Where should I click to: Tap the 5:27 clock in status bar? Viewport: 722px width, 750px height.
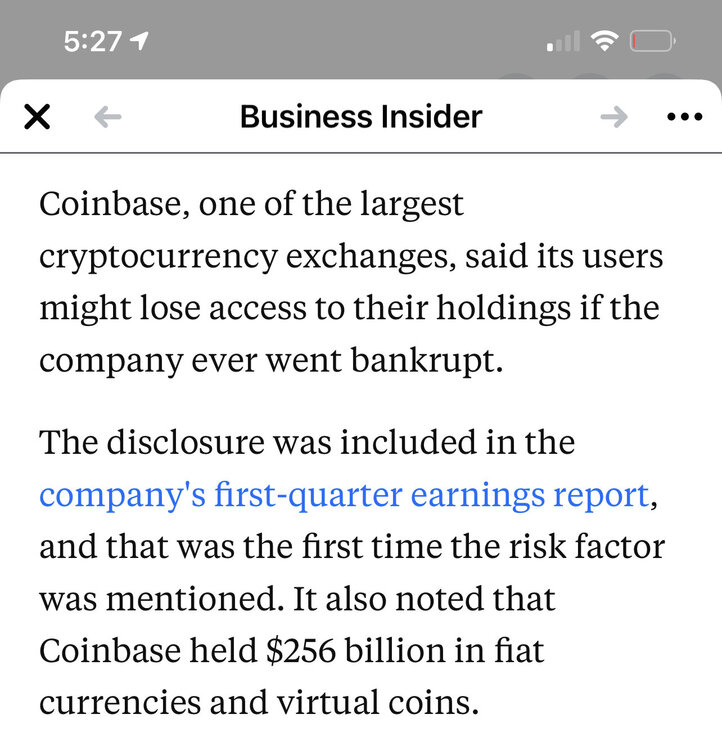[92, 41]
